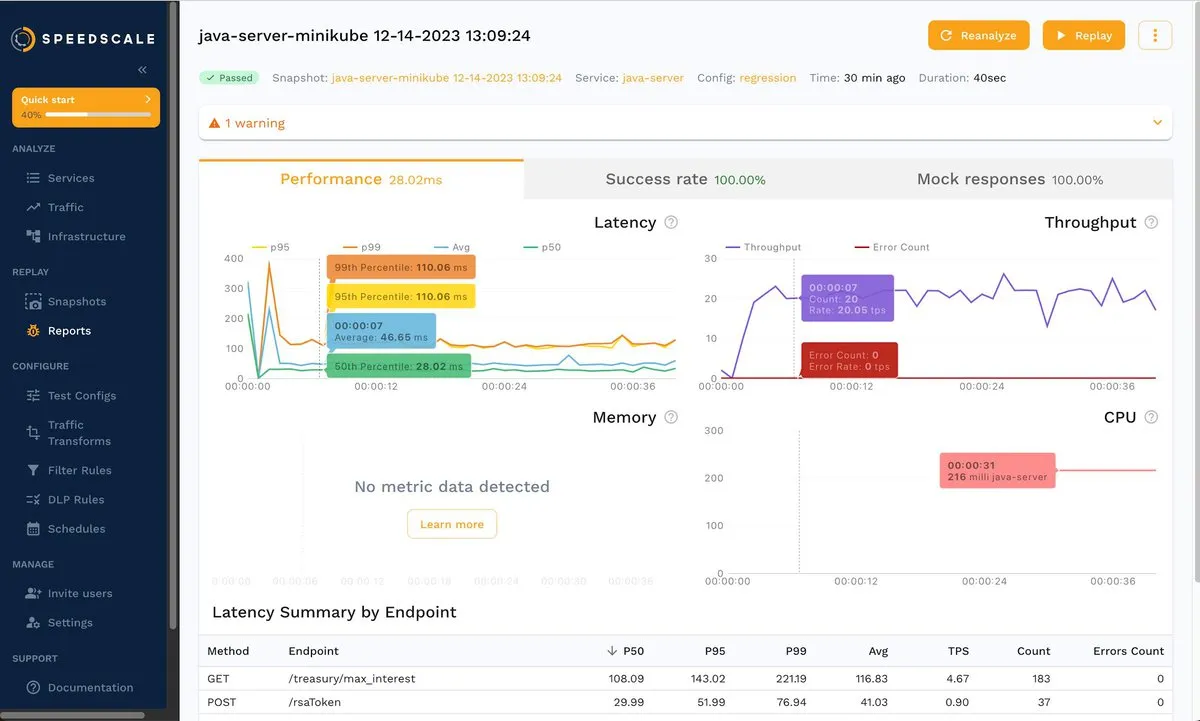Change sorting via the P50 arrow
This screenshot has width=1200, height=721.
click(x=613, y=650)
